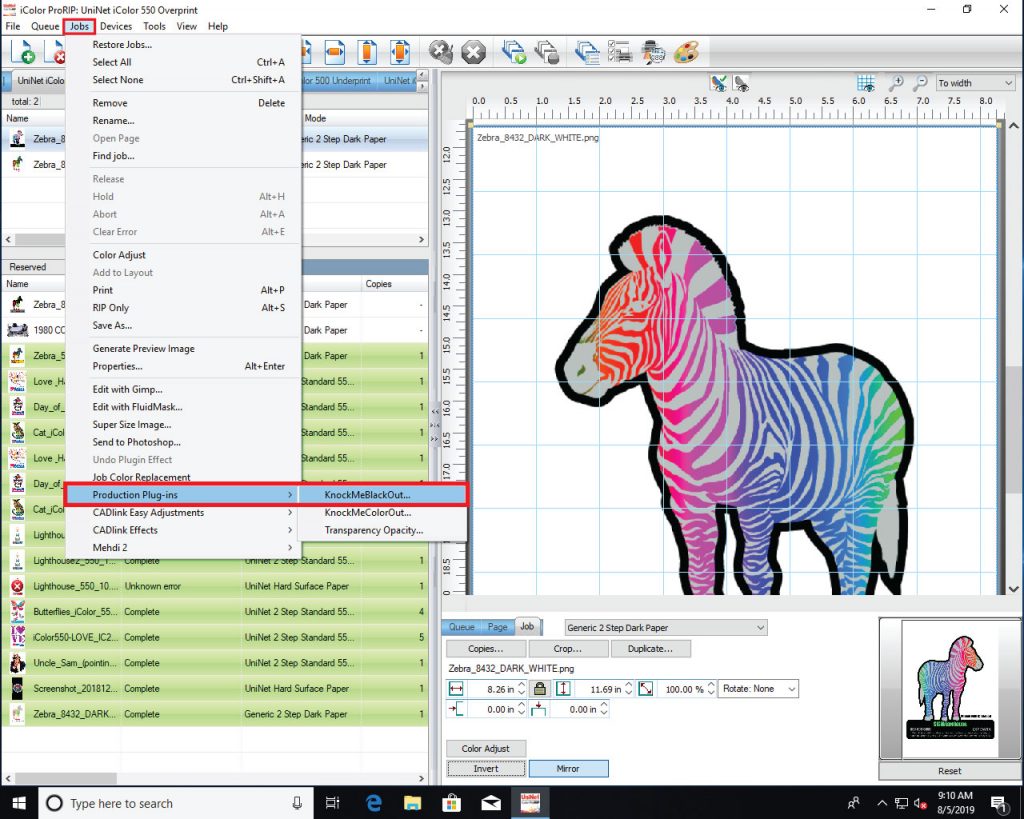The width and height of the screenshot is (1024, 819).
Task: Increase the width value using stepper up arrow
Action: coord(521,684)
